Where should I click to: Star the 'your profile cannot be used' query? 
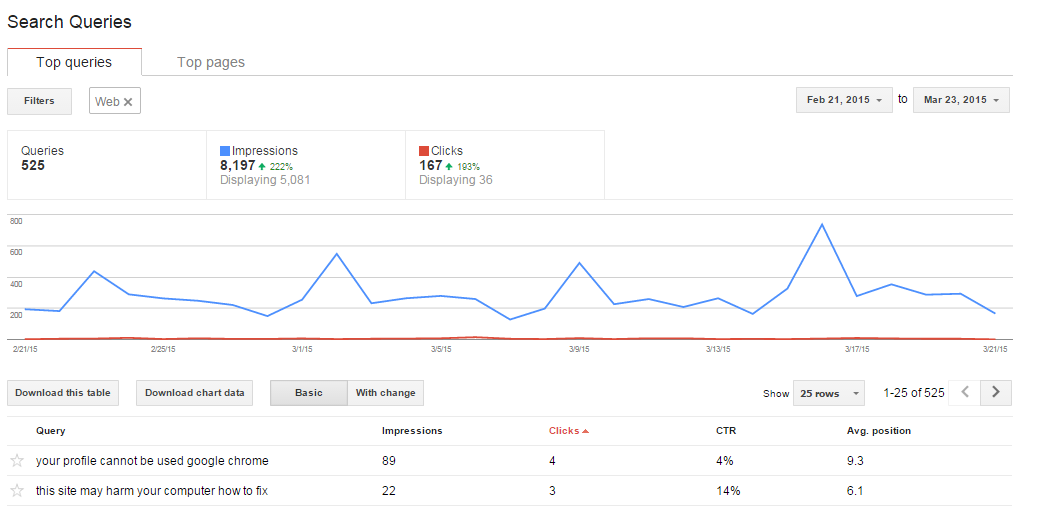(x=16, y=461)
